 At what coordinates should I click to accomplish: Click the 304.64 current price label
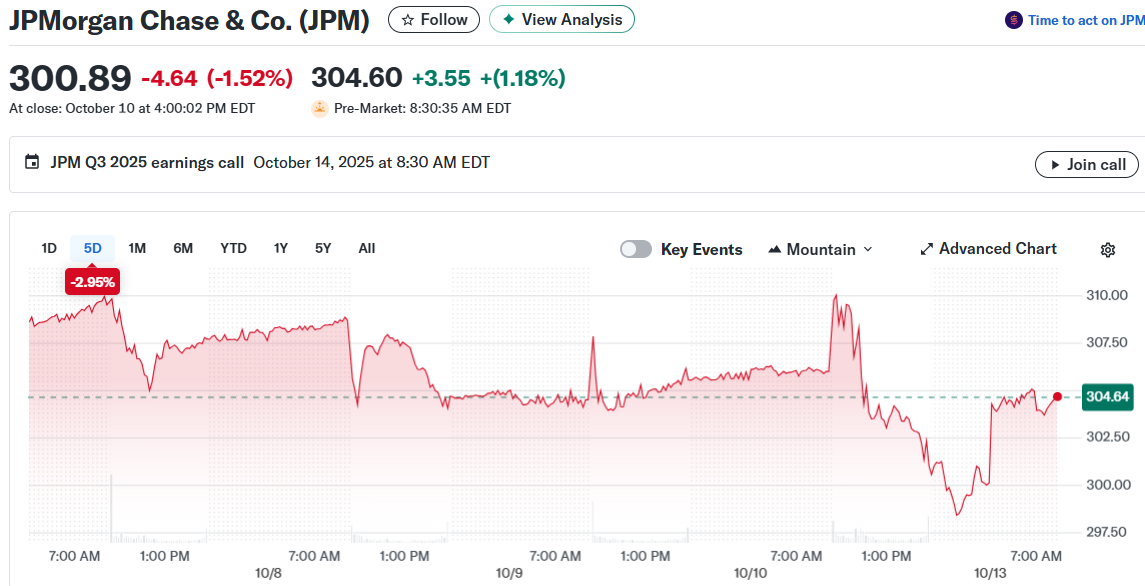1107,397
